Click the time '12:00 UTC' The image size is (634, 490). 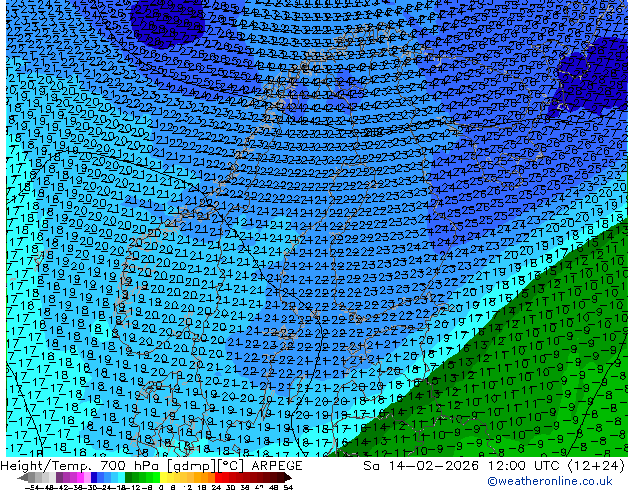525,466
